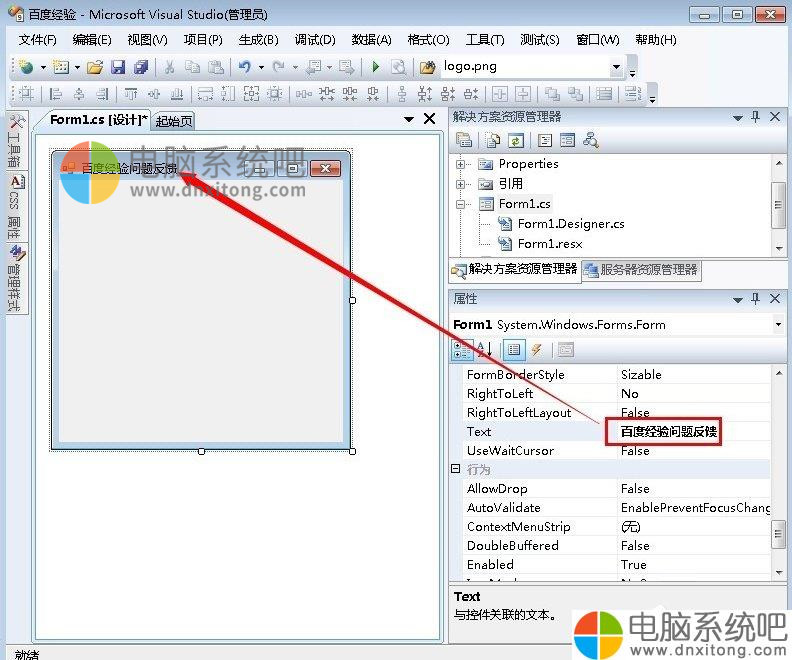Collapse the Form1.cs tree node

(460, 205)
